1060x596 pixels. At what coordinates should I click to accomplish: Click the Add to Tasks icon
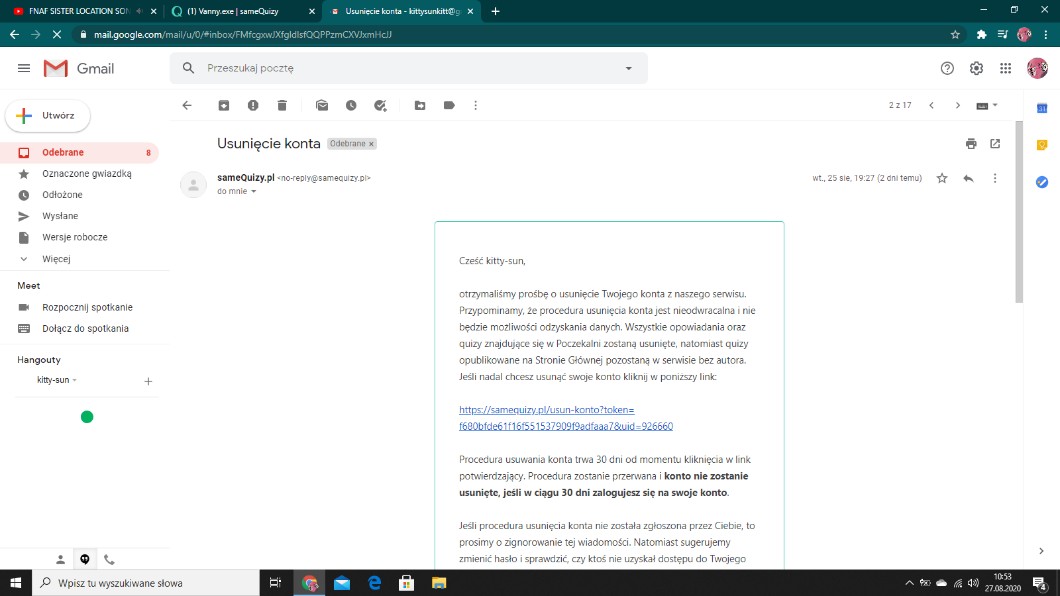pyautogui.click(x=380, y=105)
